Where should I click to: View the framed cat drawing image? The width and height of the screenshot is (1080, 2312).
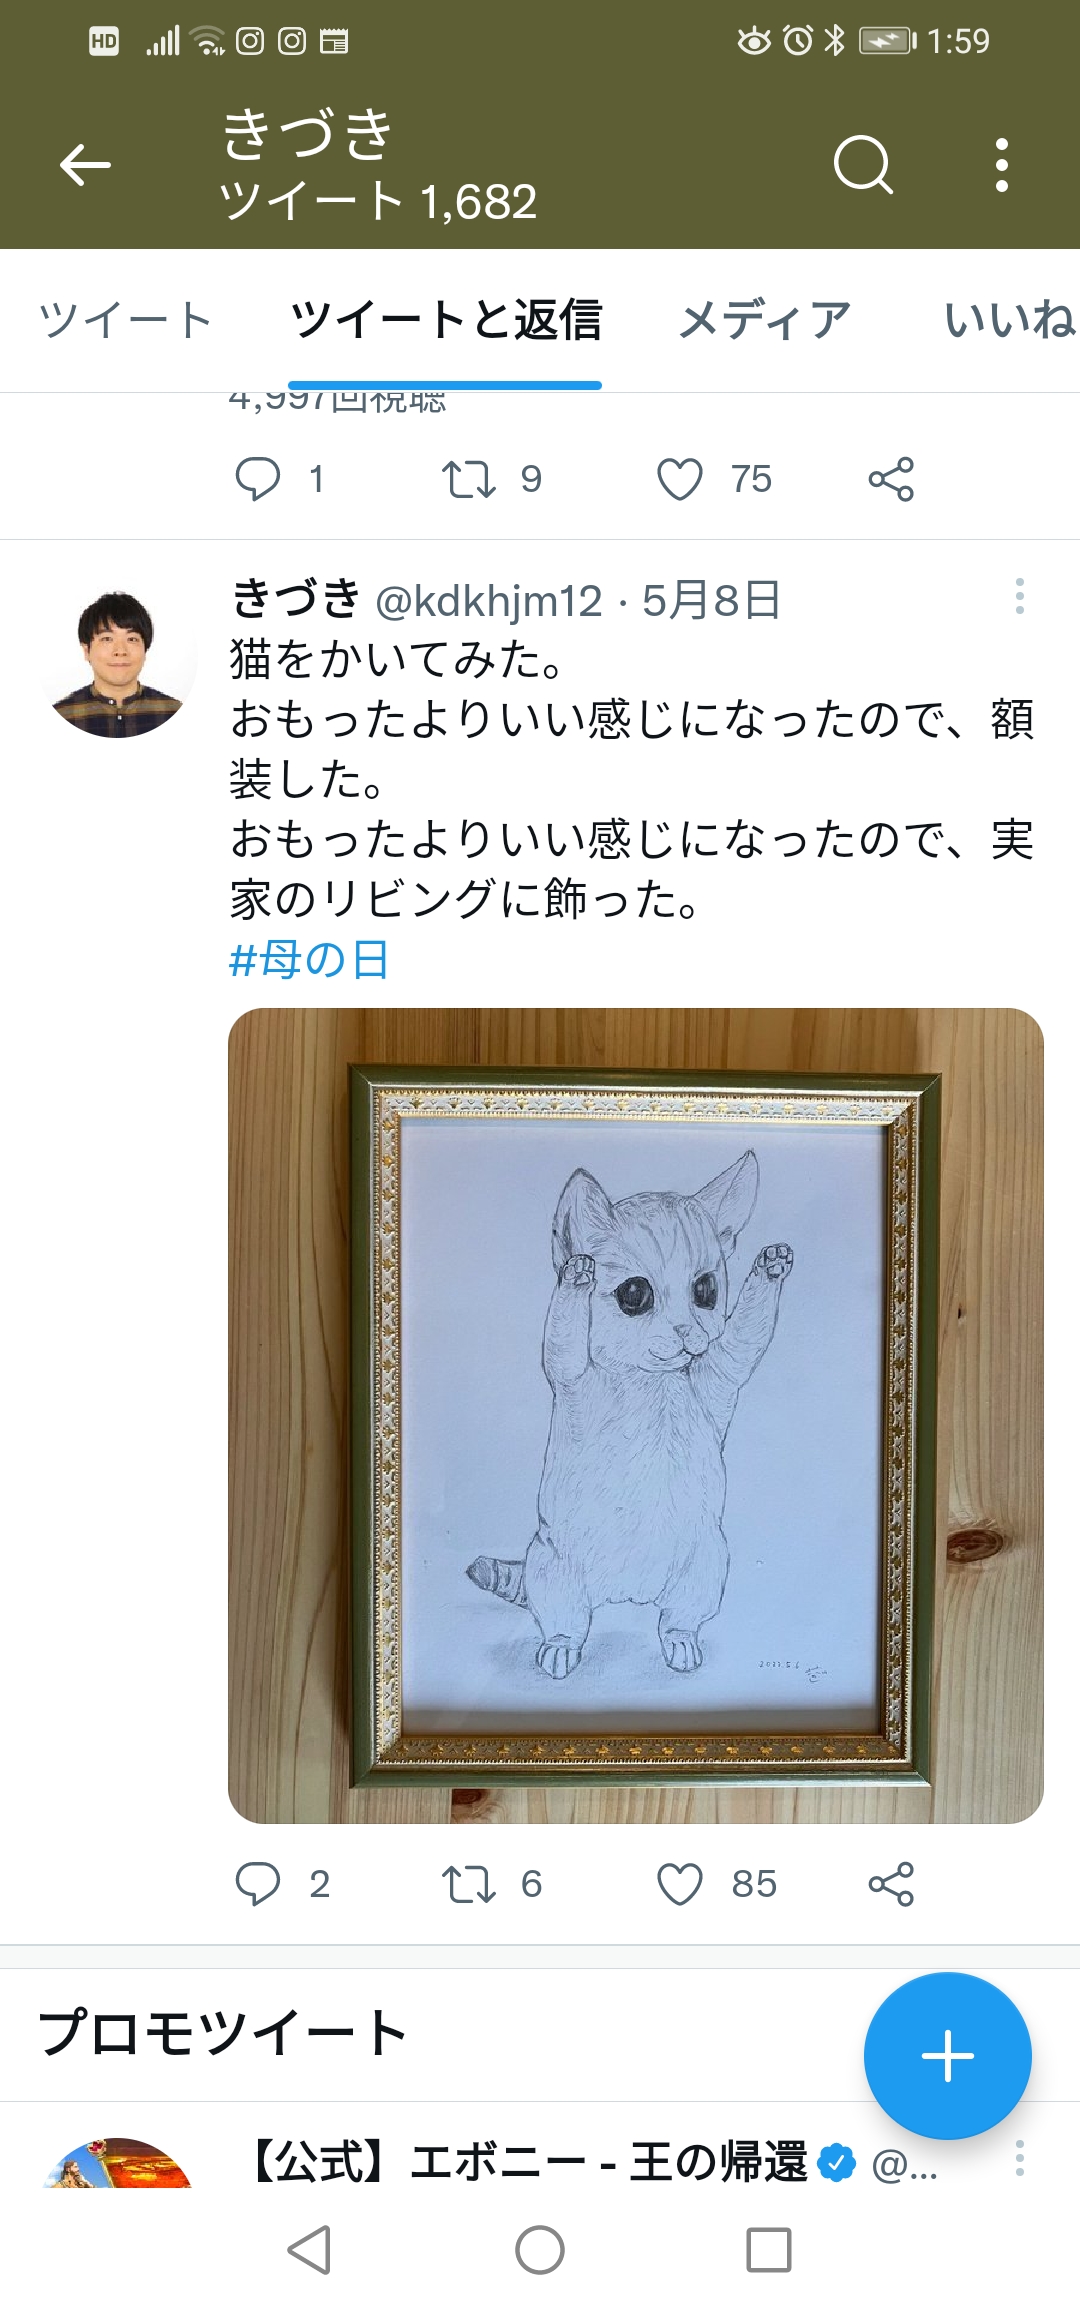coord(636,1415)
